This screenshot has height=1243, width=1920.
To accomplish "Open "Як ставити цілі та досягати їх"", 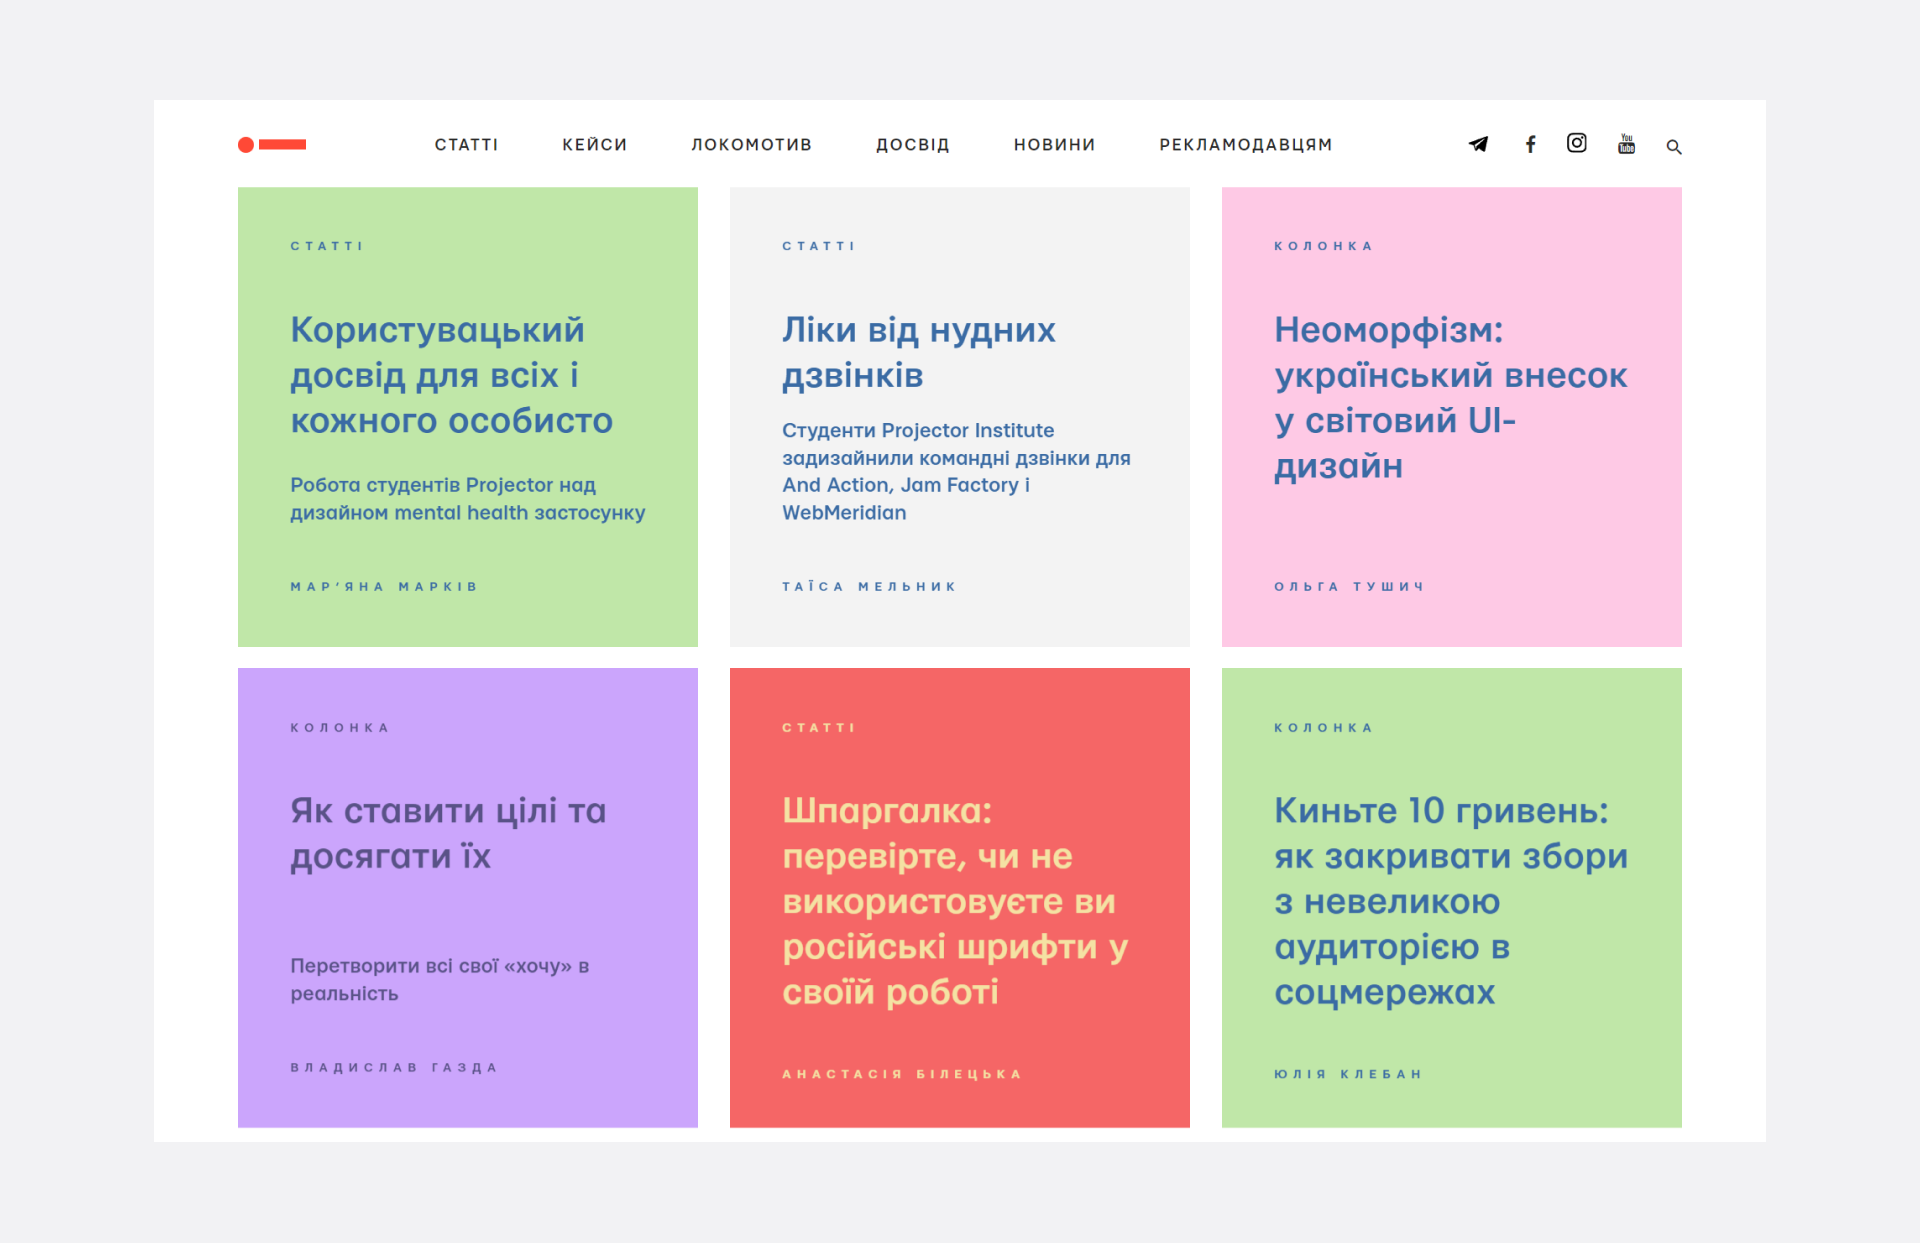I will pos(448,833).
